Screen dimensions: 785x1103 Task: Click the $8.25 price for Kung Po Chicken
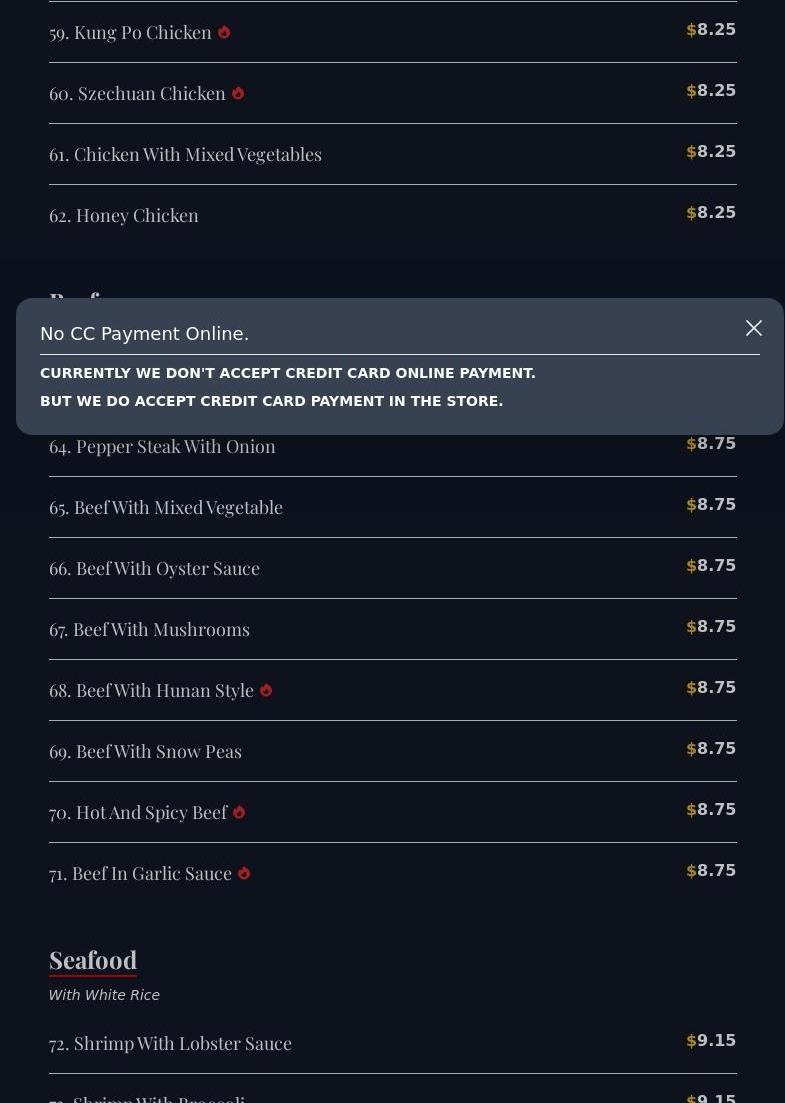711,30
